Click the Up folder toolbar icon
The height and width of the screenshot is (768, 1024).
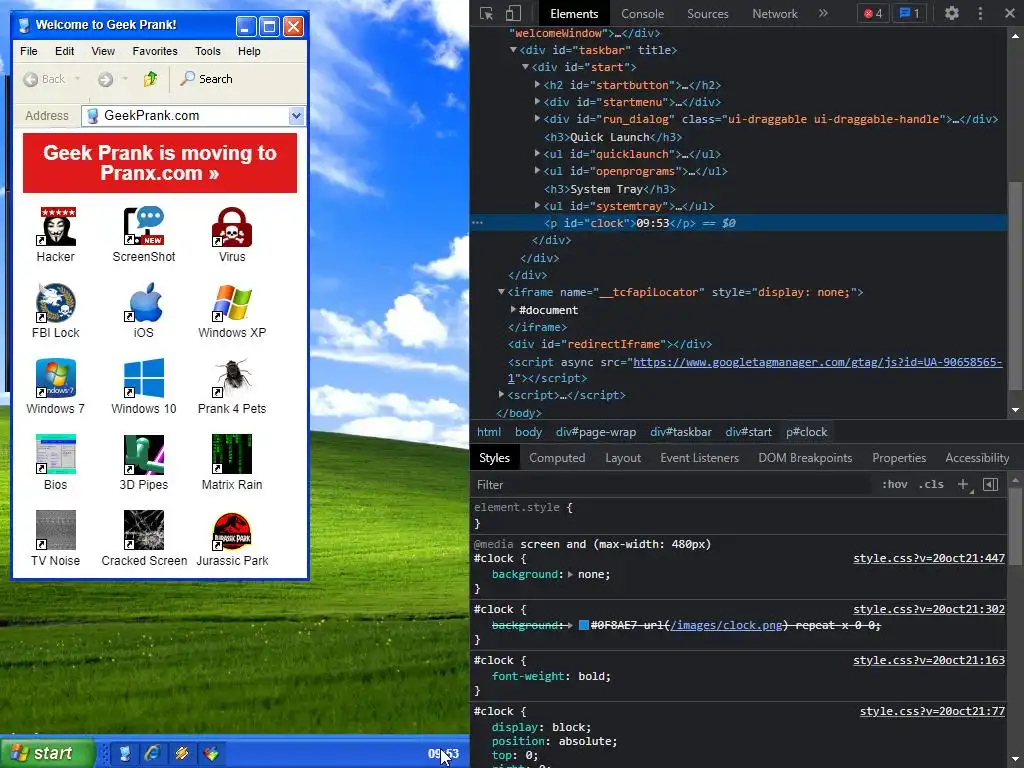pos(150,79)
